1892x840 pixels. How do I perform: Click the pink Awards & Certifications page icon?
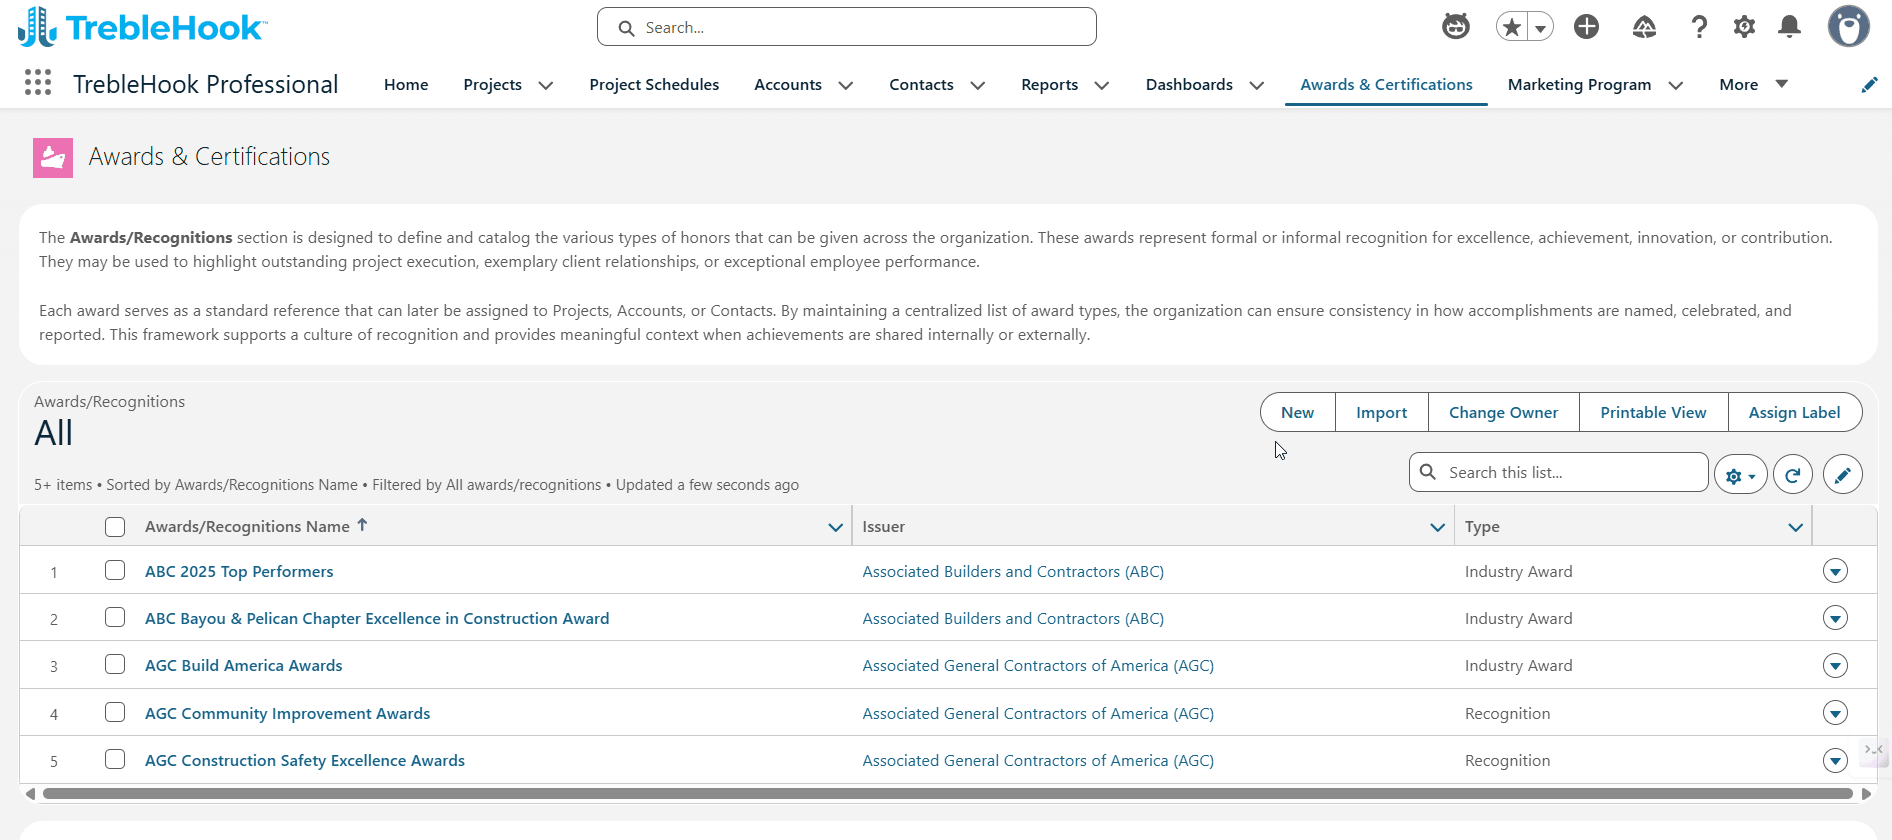click(53, 157)
